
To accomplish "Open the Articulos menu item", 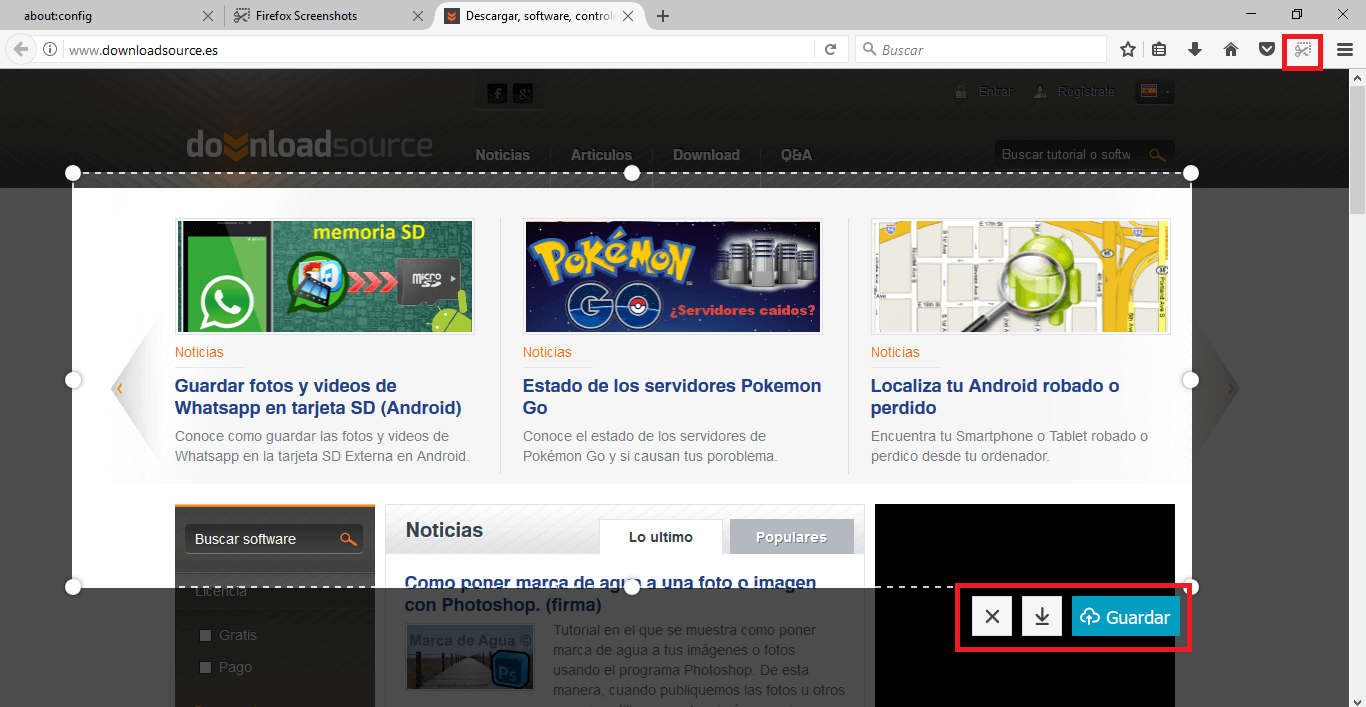I will pos(601,155).
